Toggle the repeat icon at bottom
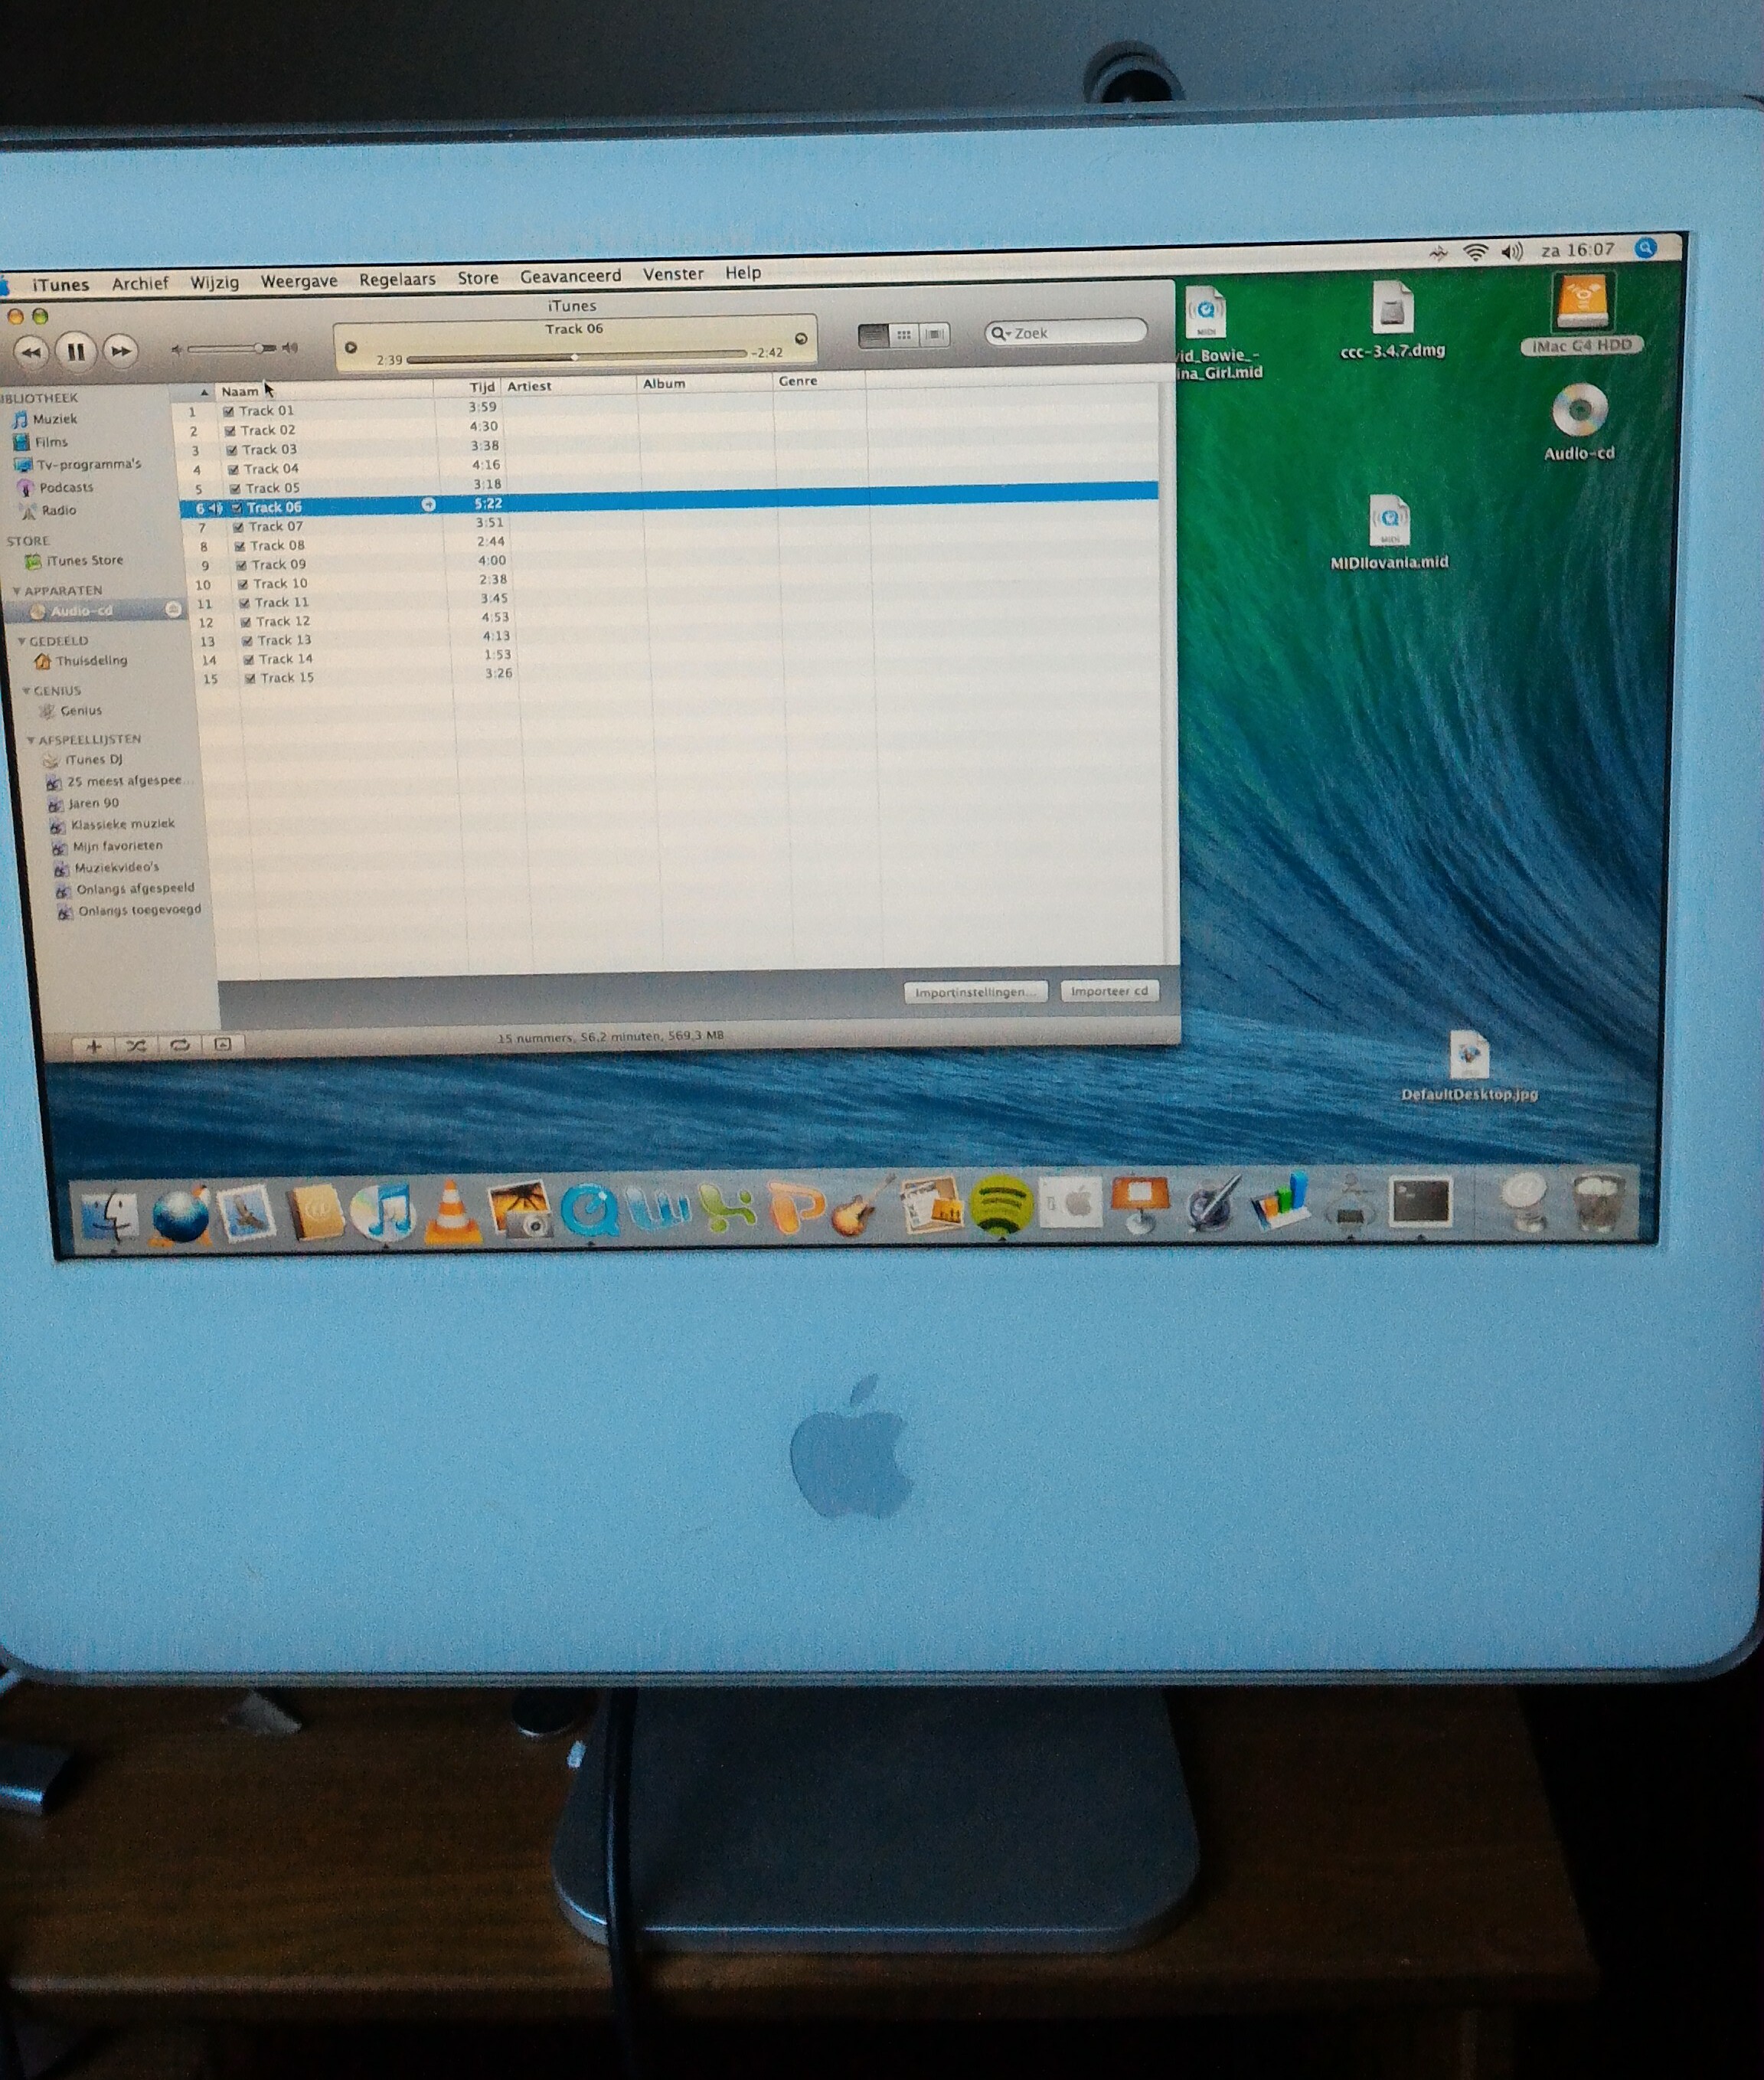The image size is (1764, 2080). (x=180, y=1045)
